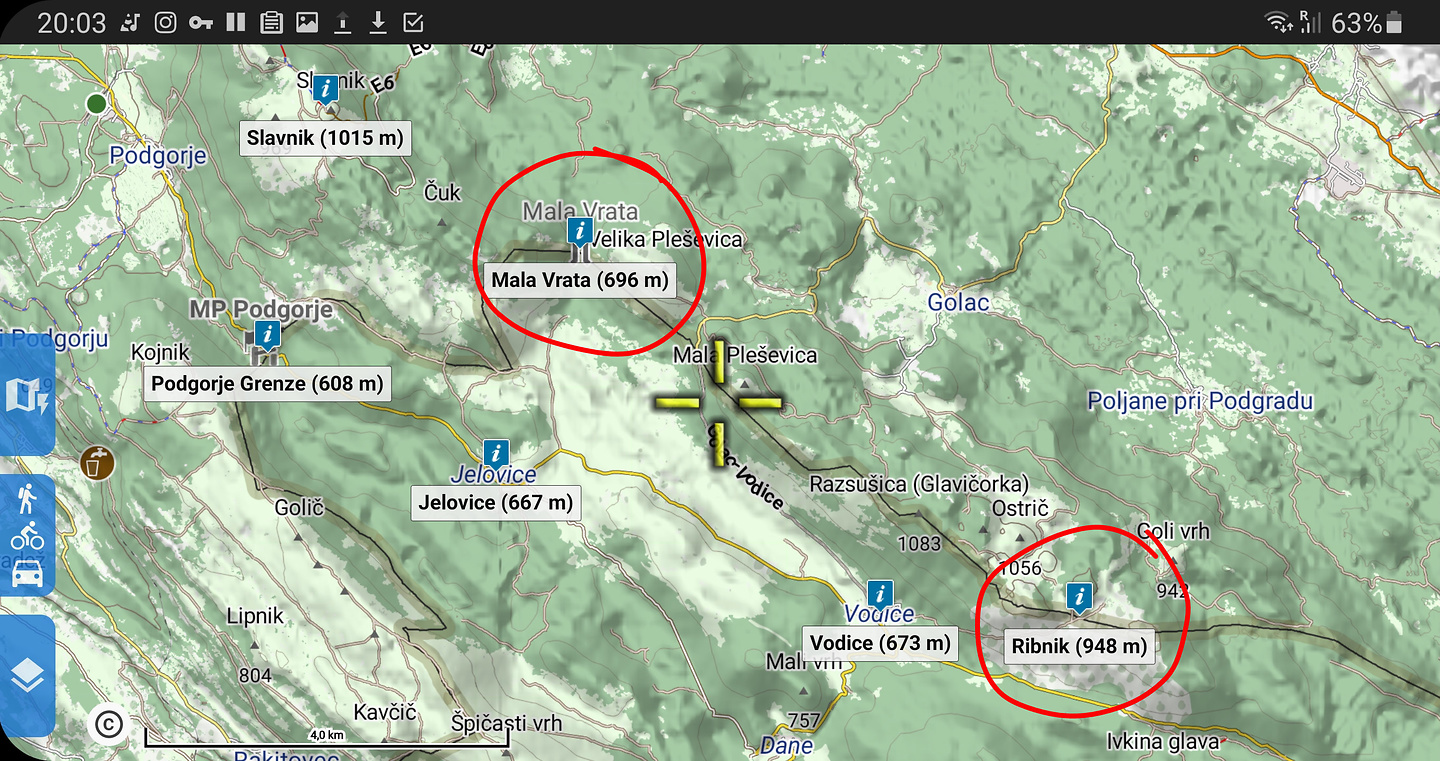Tap the Instagram notification in status bar

(166, 22)
